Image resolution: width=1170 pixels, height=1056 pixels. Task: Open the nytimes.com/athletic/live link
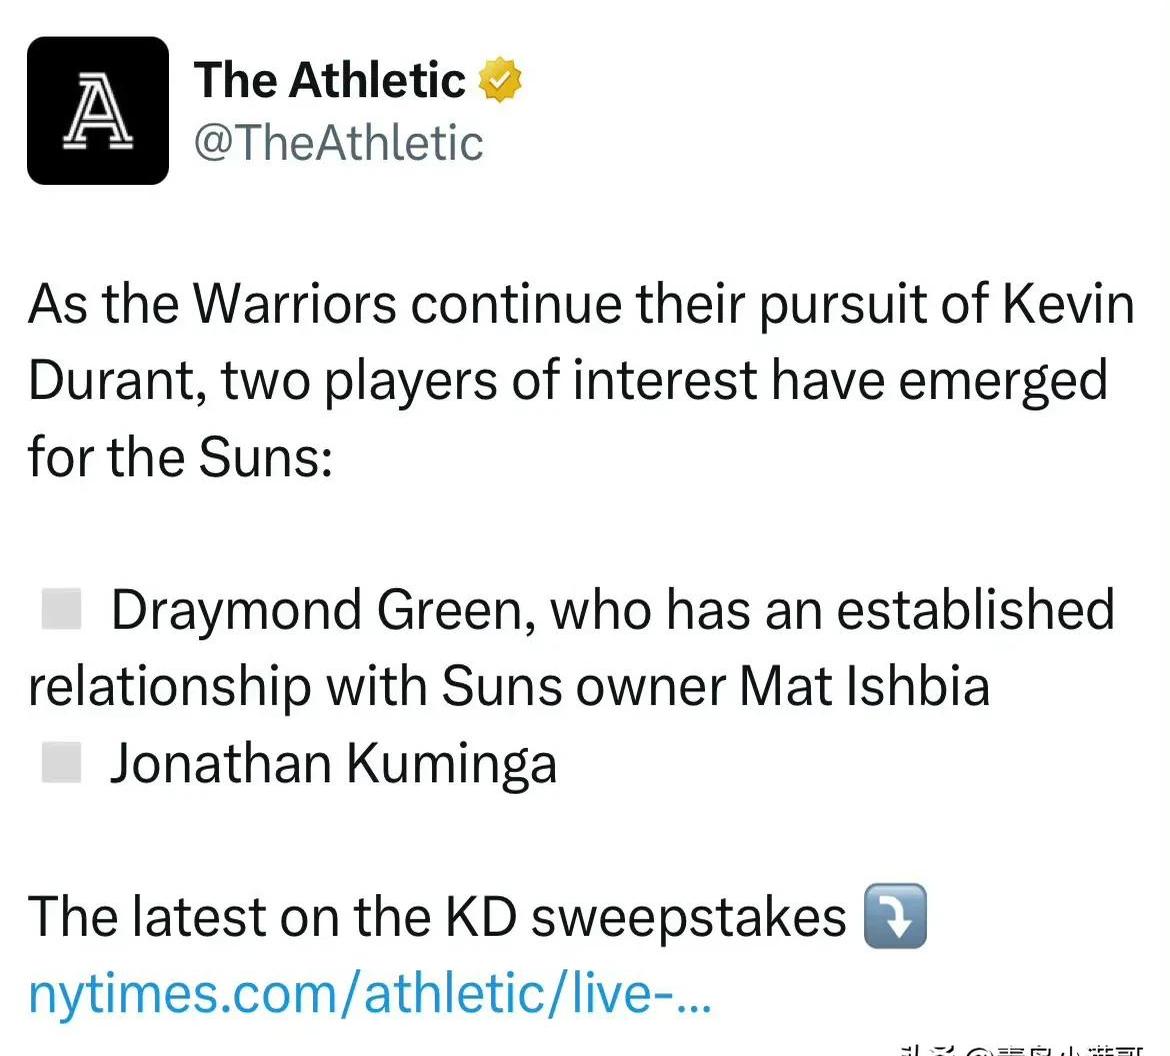point(369,994)
